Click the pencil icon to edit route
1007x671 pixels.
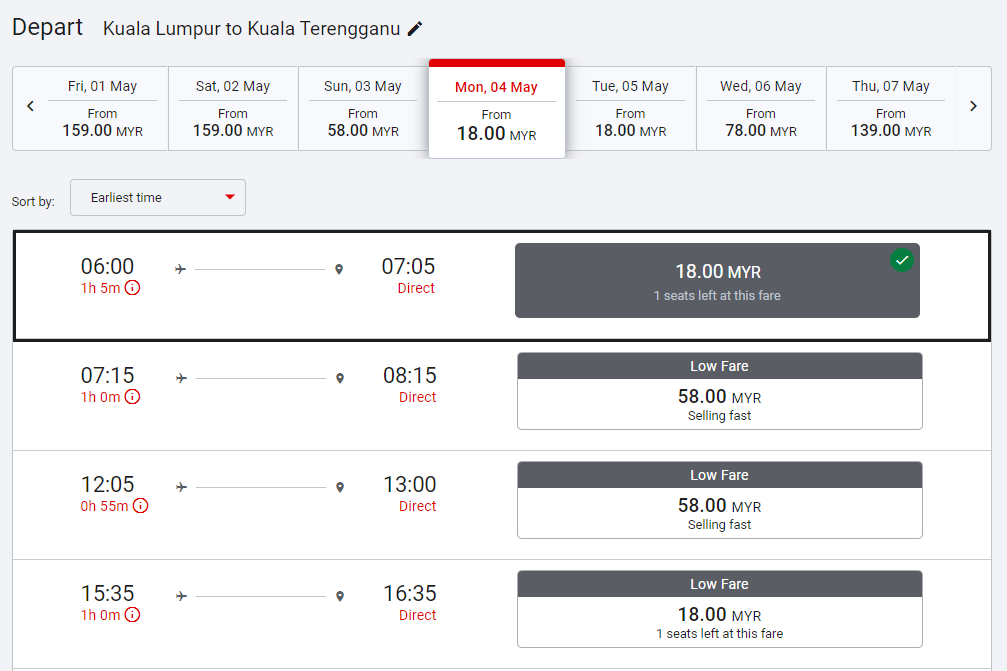(416, 29)
